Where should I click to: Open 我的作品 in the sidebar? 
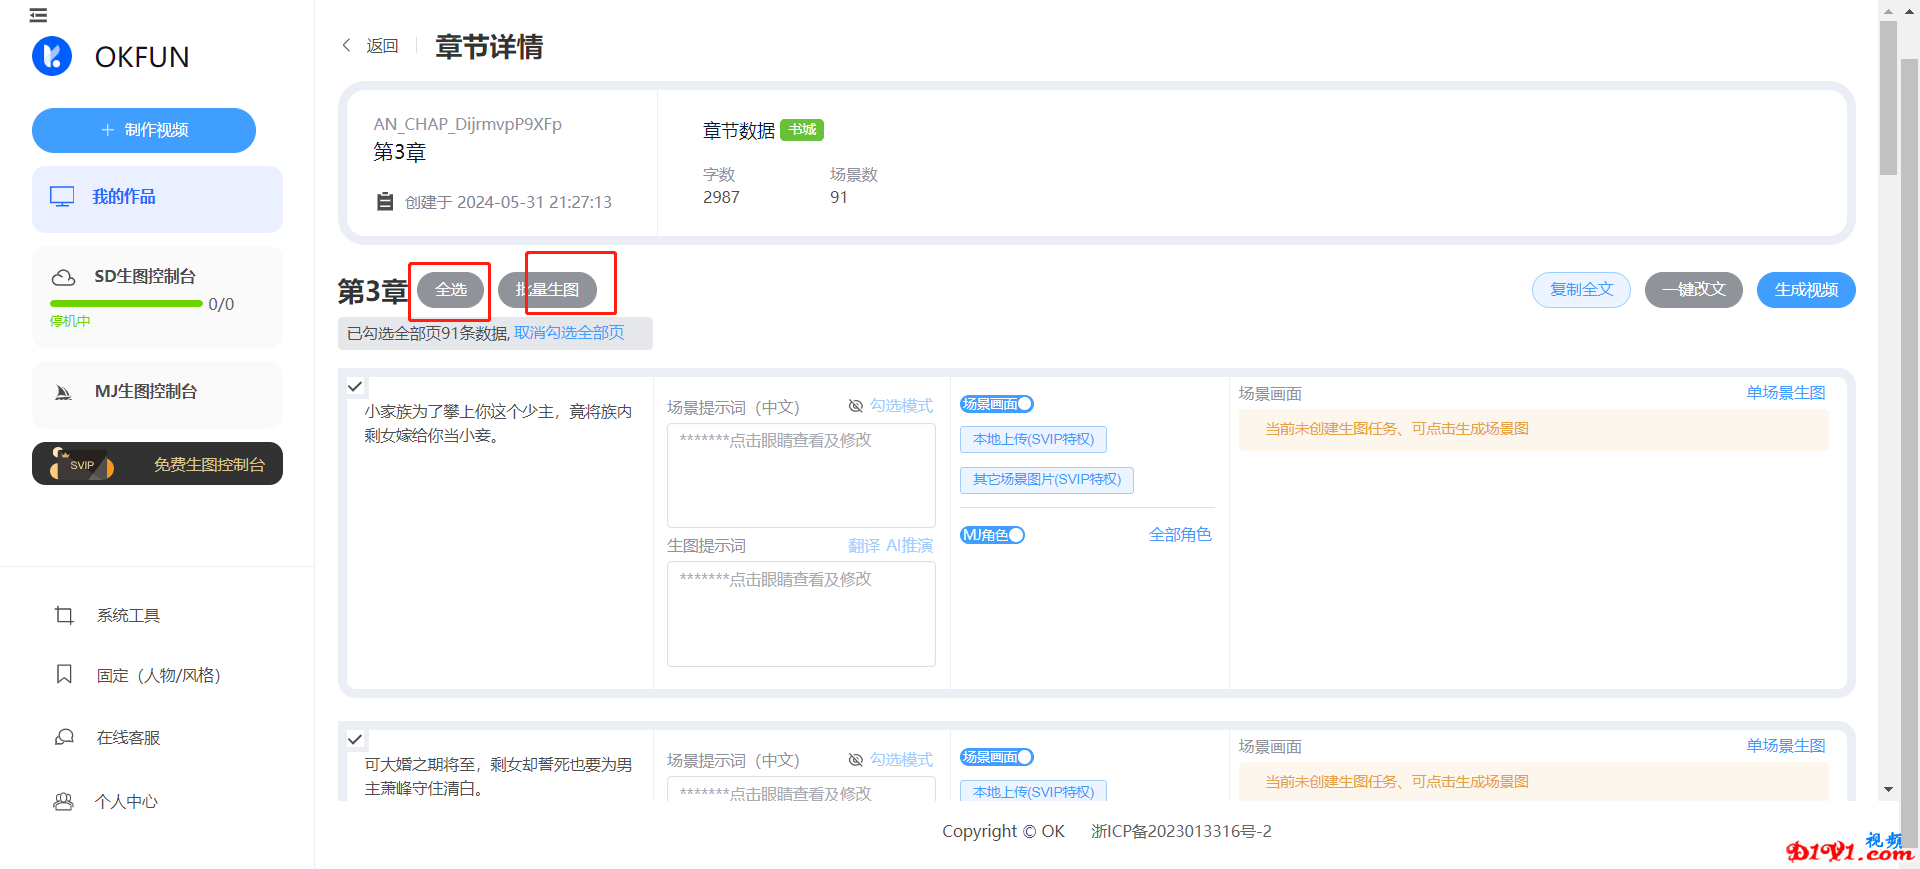[157, 199]
